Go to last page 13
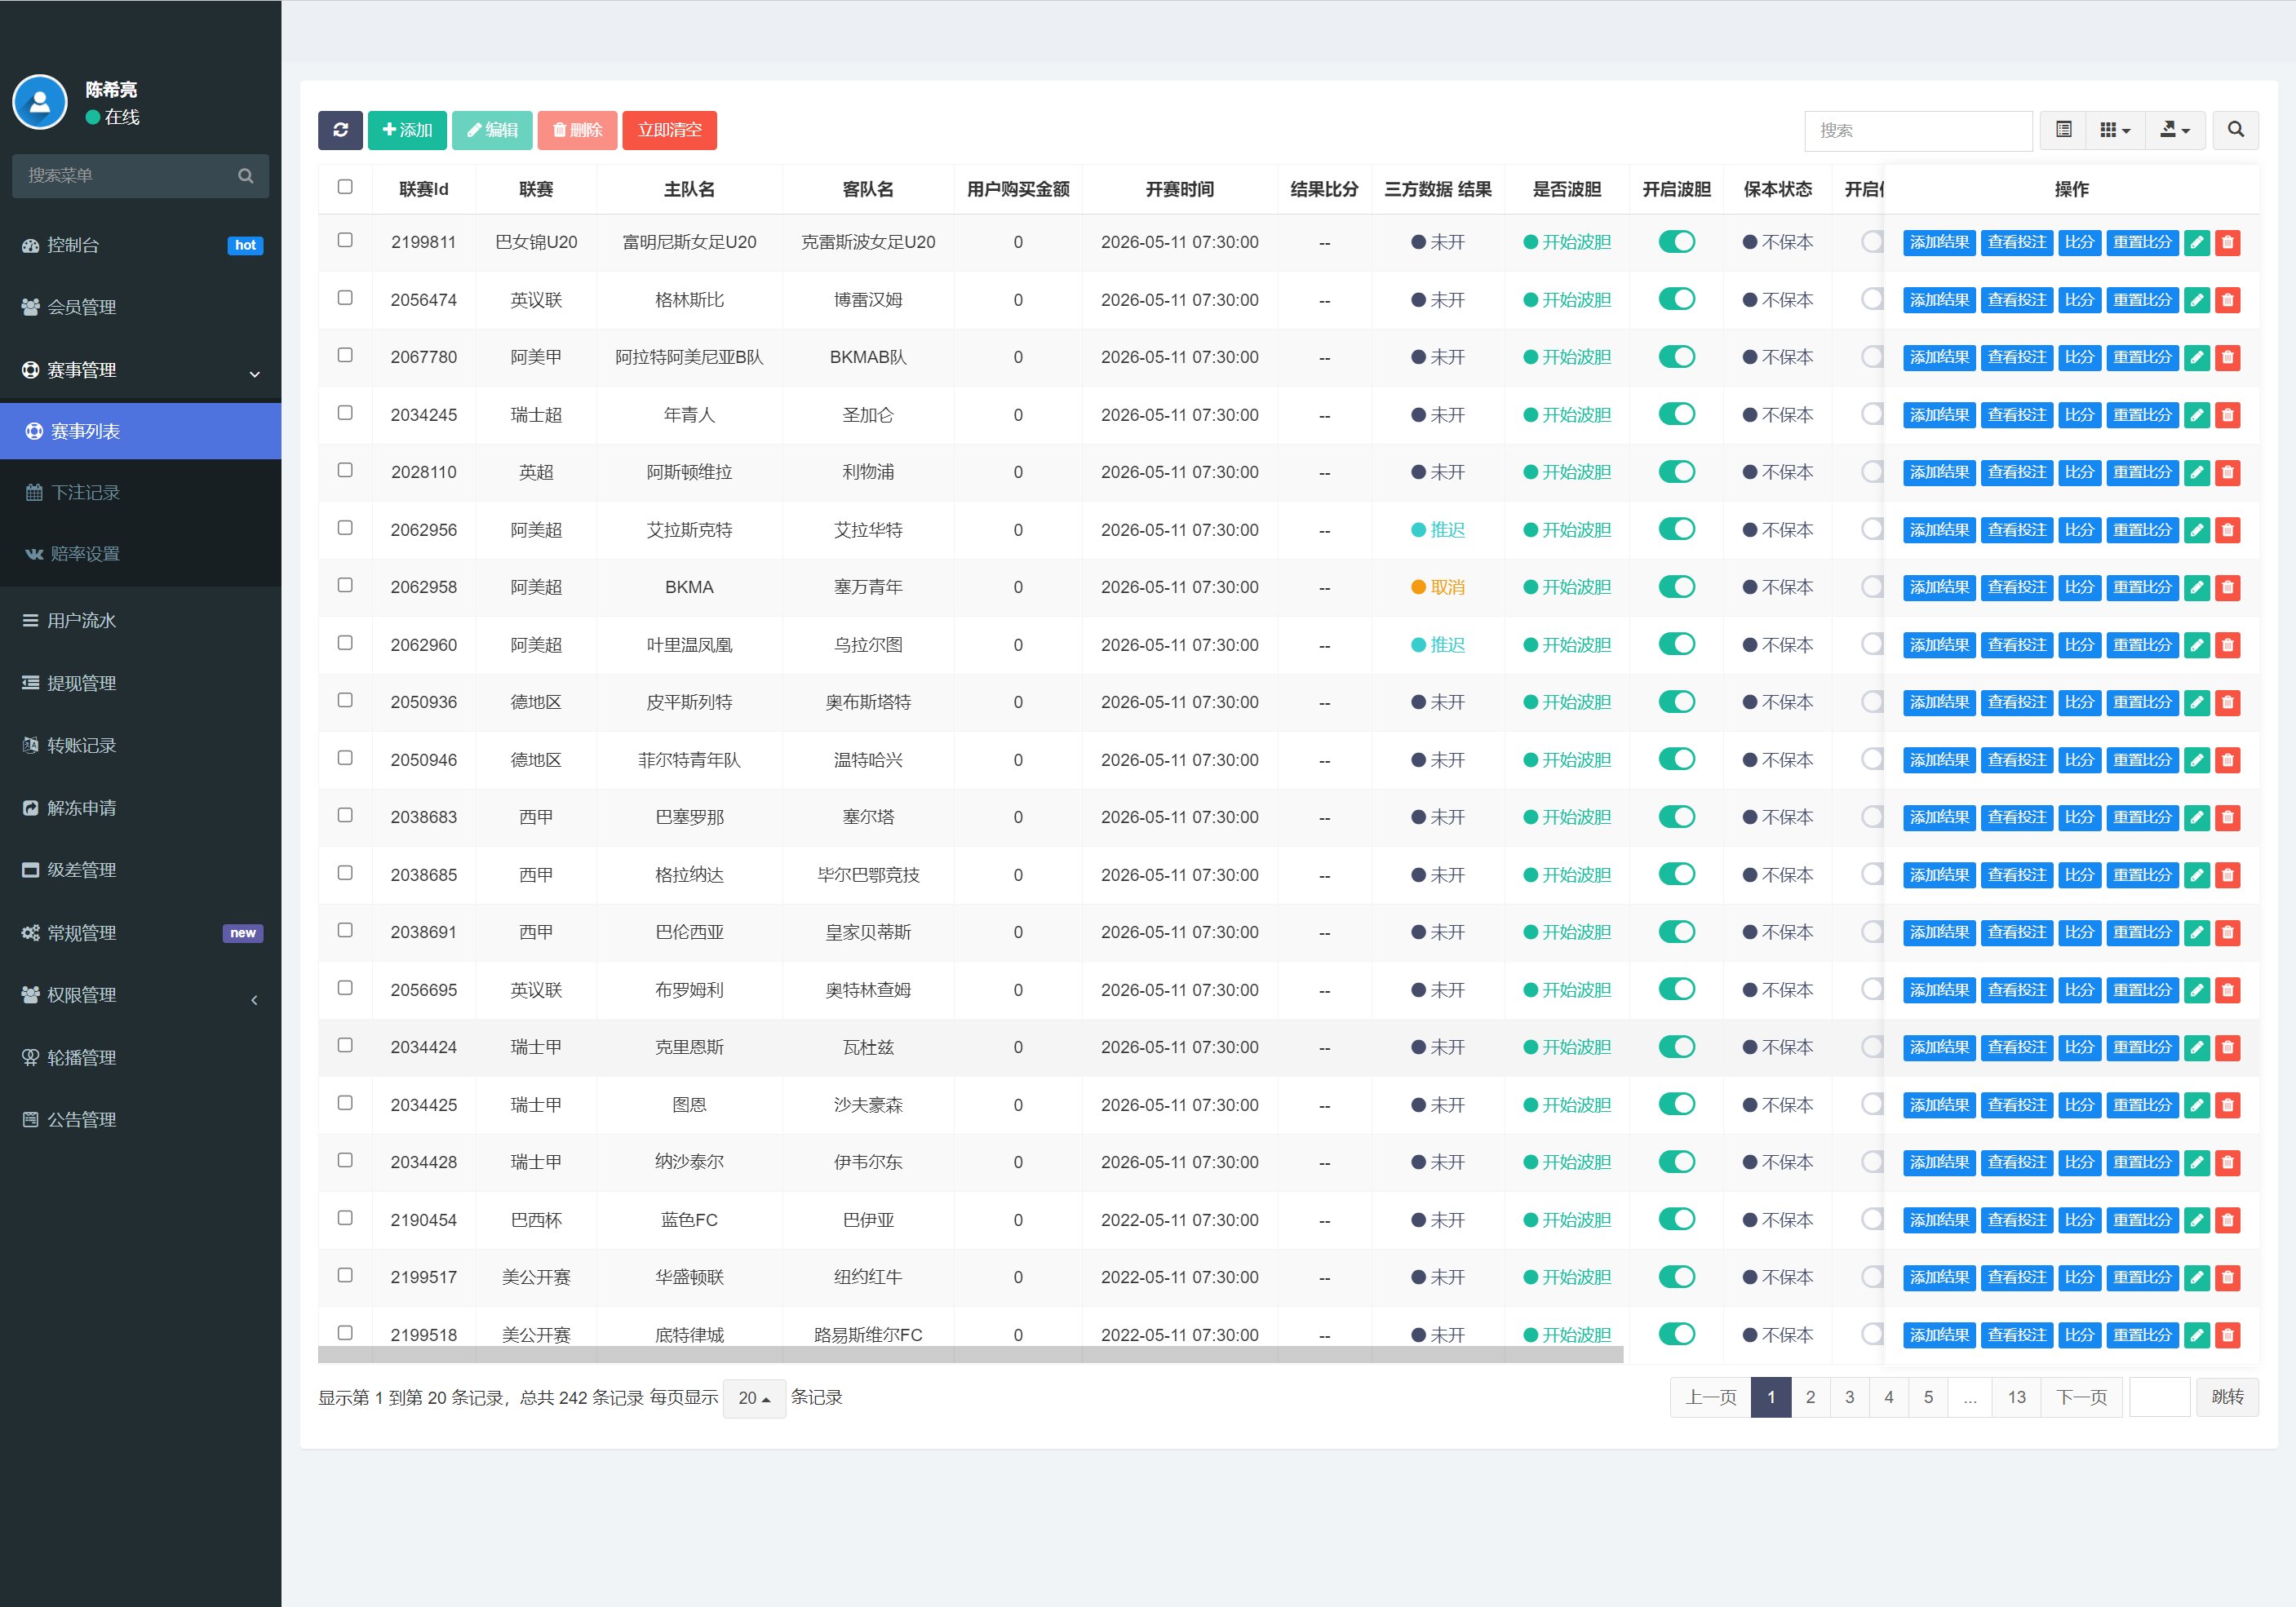This screenshot has height=1607, width=2296. point(2016,1398)
